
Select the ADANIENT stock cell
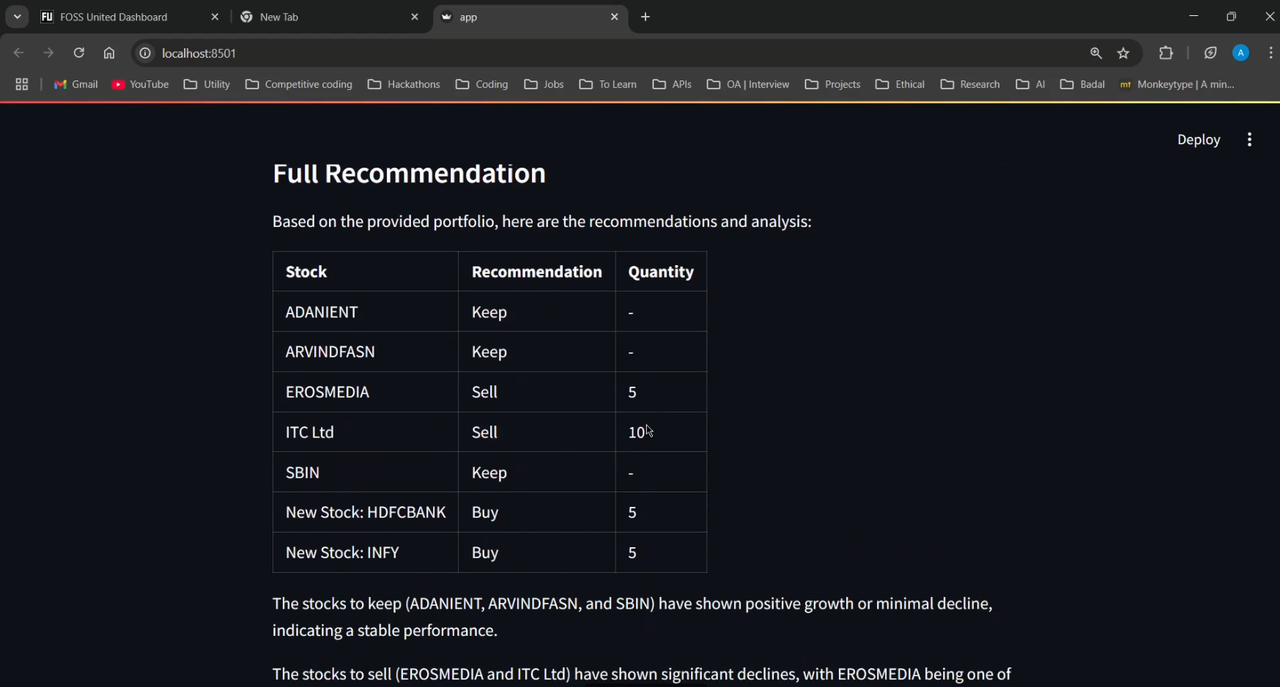click(365, 312)
